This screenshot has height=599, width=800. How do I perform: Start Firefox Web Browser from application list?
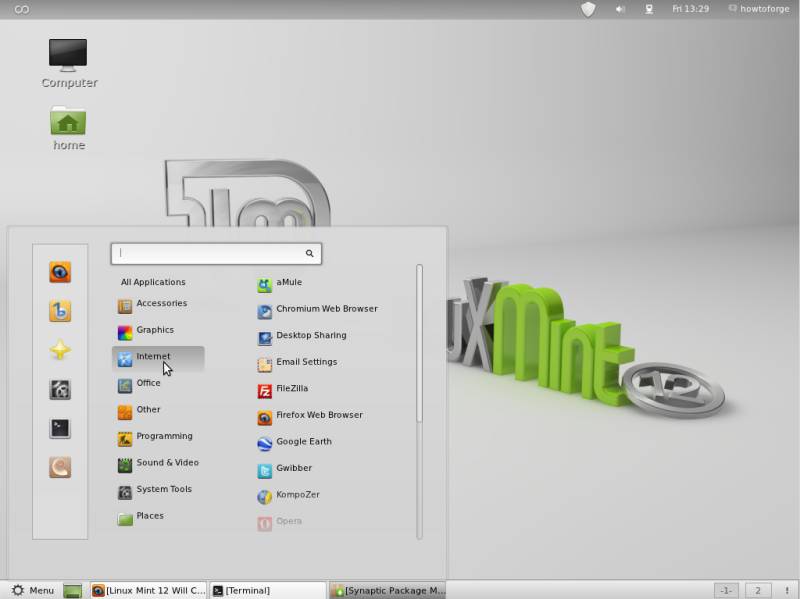(x=310, y=416)
